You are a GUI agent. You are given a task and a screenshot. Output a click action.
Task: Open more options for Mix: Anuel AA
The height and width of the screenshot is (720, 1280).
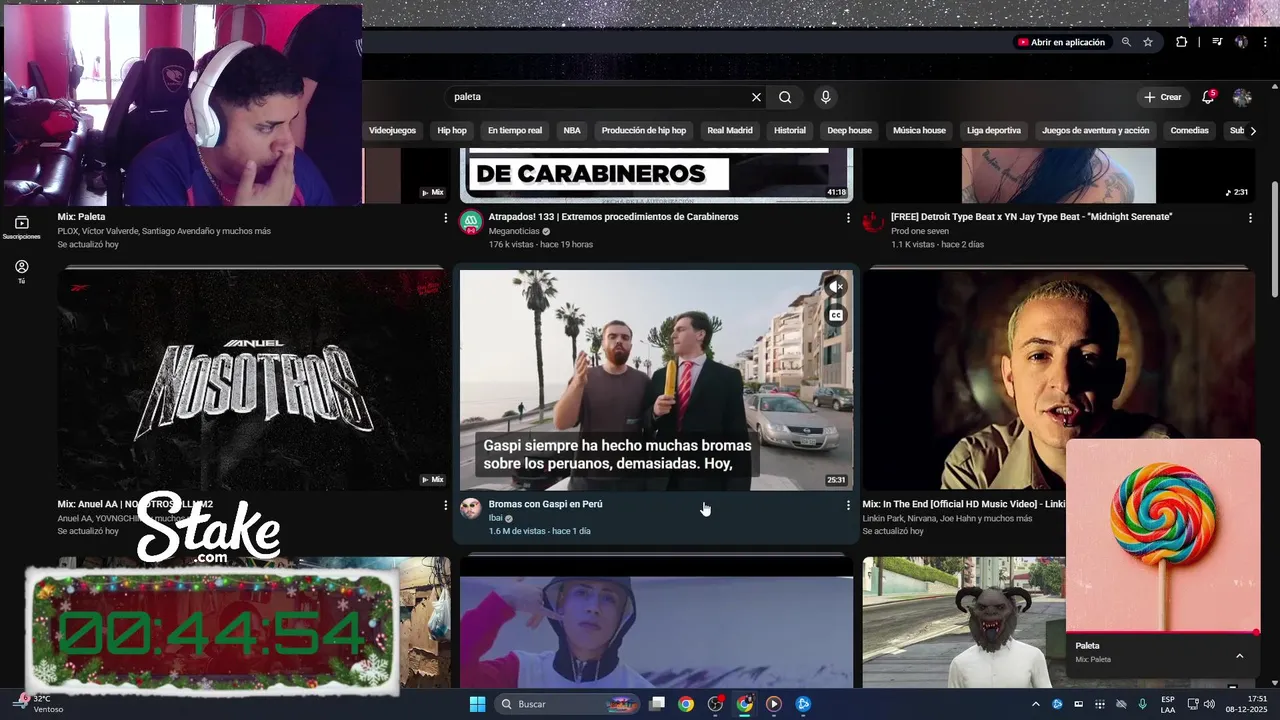445,505
